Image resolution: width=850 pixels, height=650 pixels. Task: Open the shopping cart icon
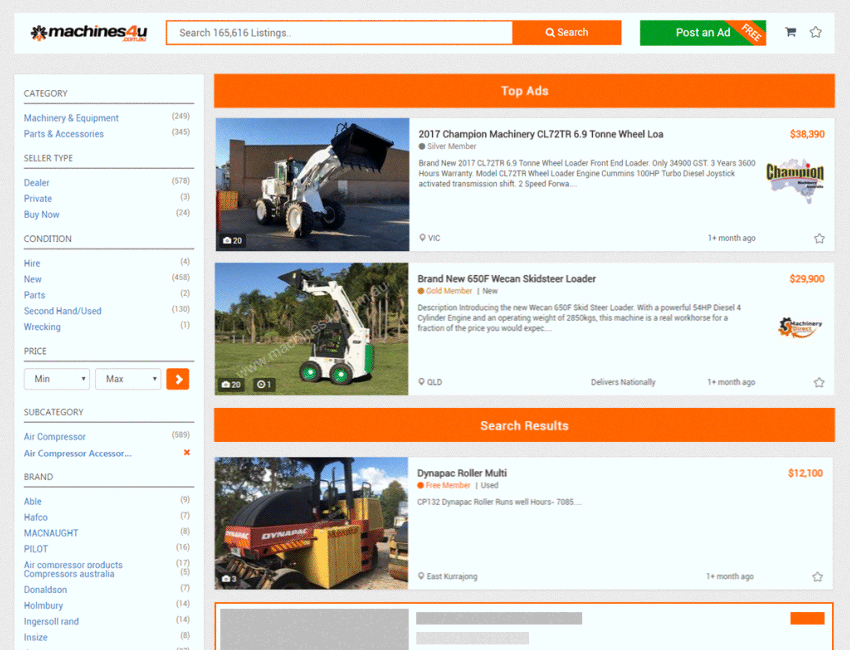point(790,32)
